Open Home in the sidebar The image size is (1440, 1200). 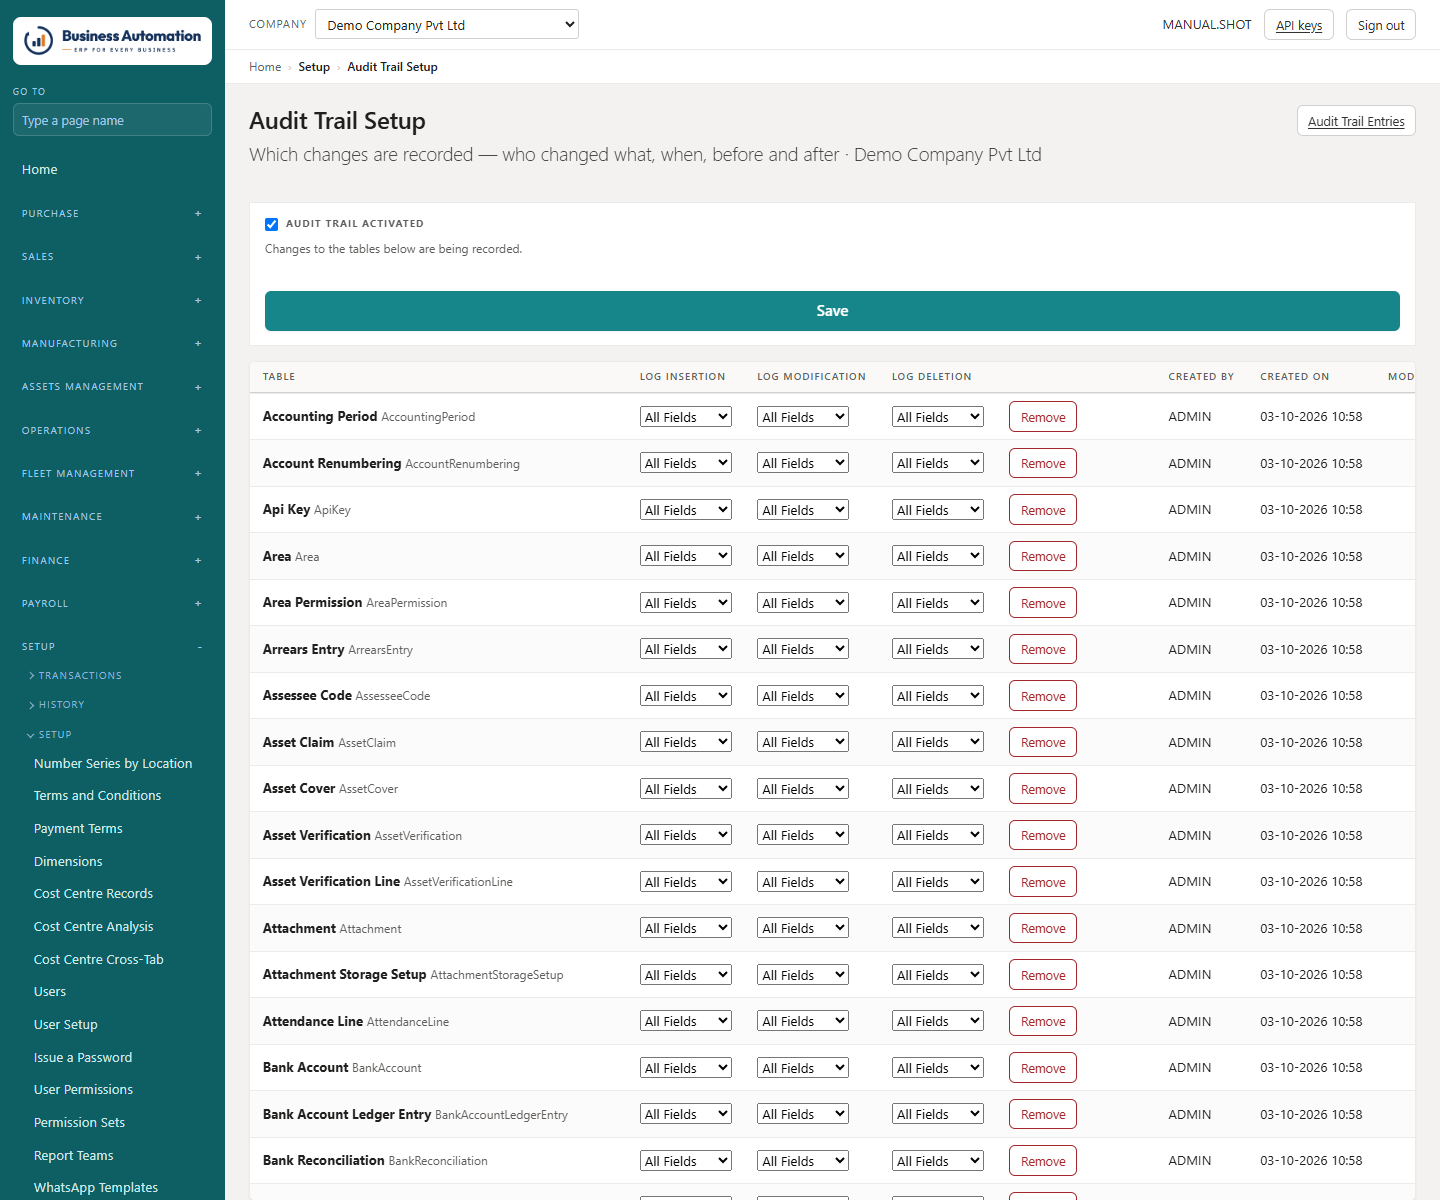click(40, 170)
